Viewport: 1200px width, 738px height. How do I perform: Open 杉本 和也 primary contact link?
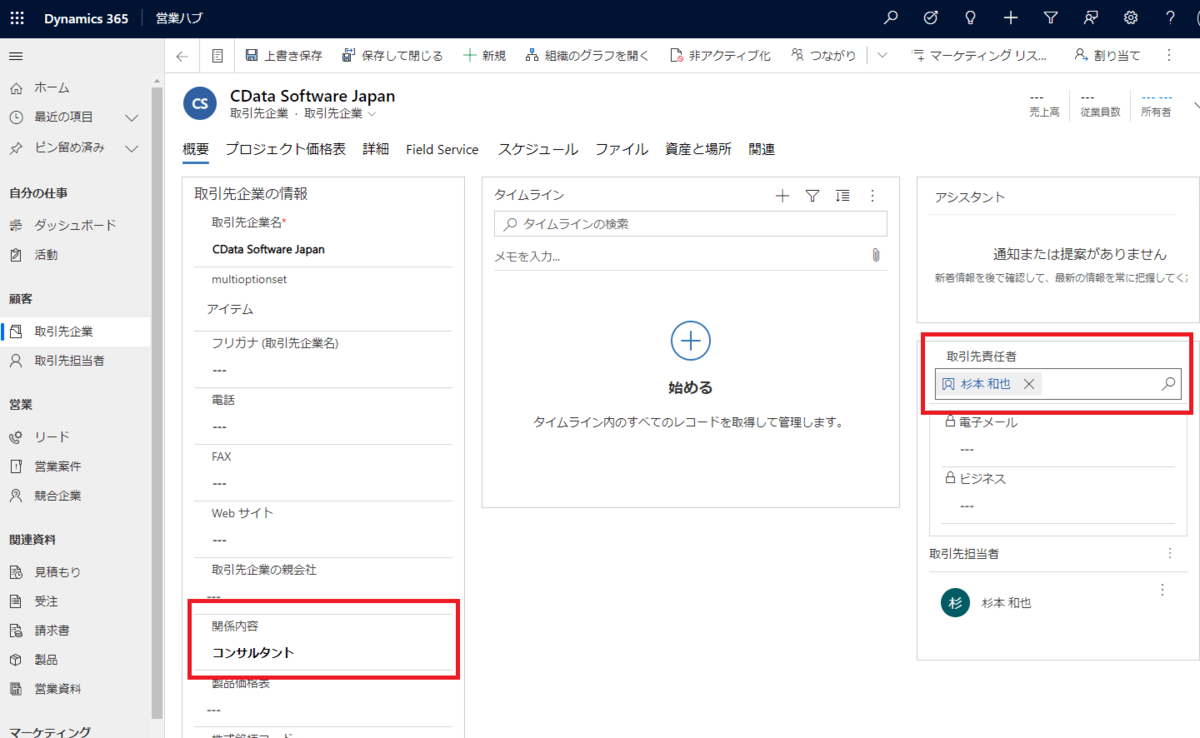(985, 384)
